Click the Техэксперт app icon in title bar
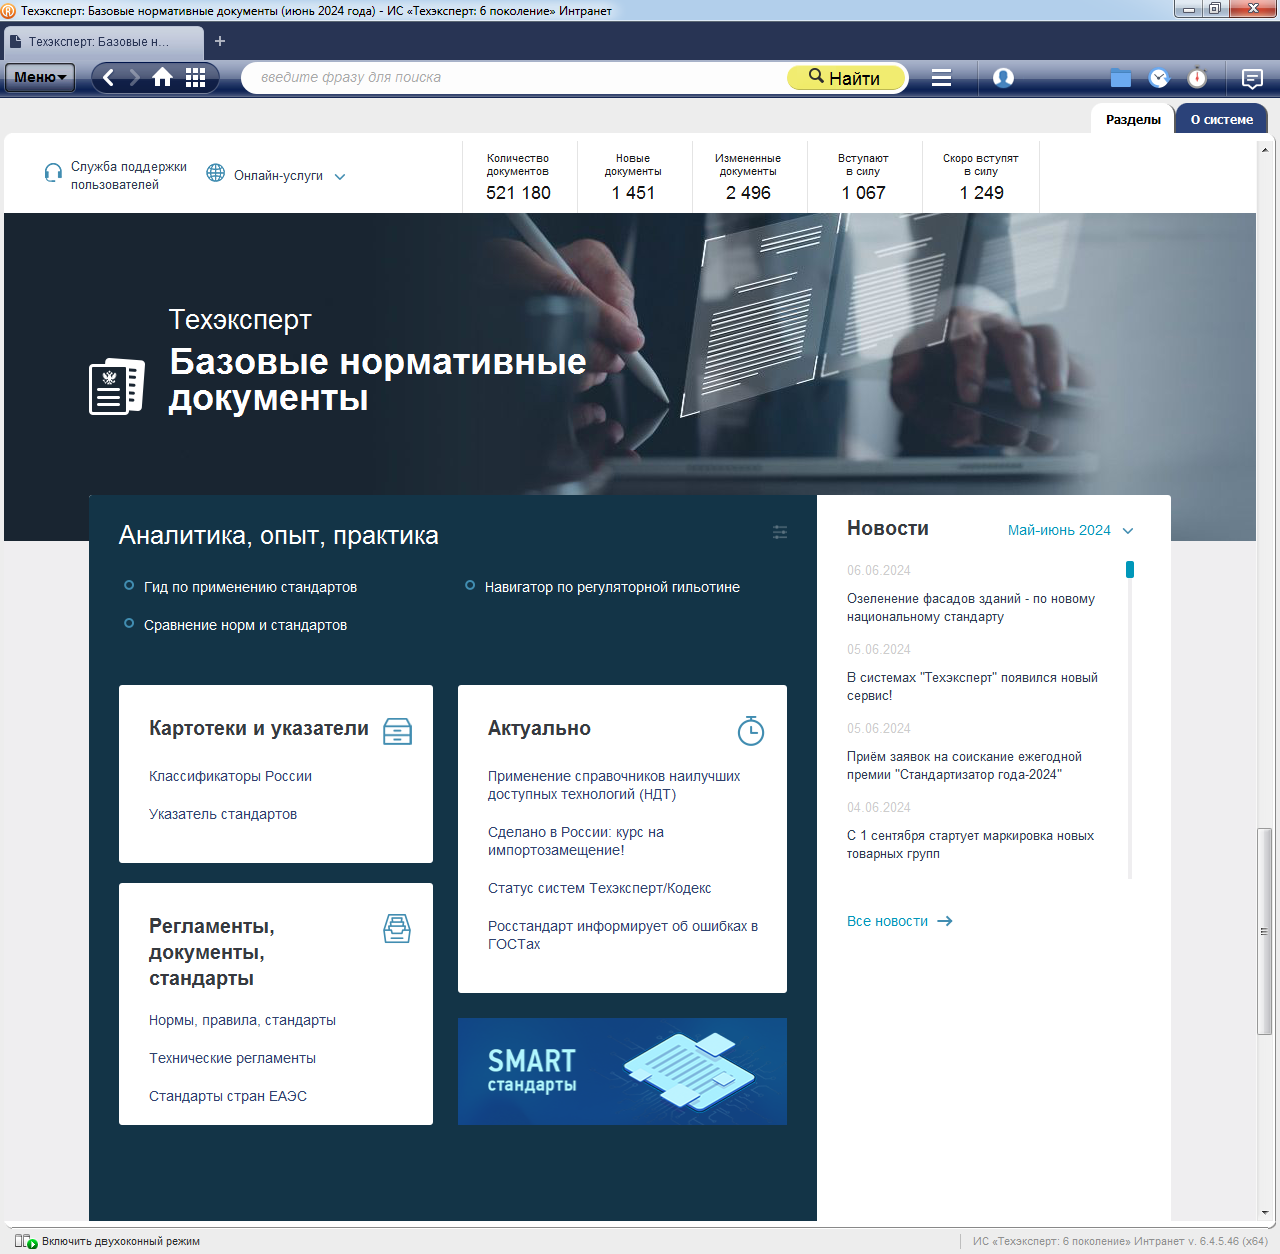The height and width of the screenshot is (1254, 1280). [9, 10]
